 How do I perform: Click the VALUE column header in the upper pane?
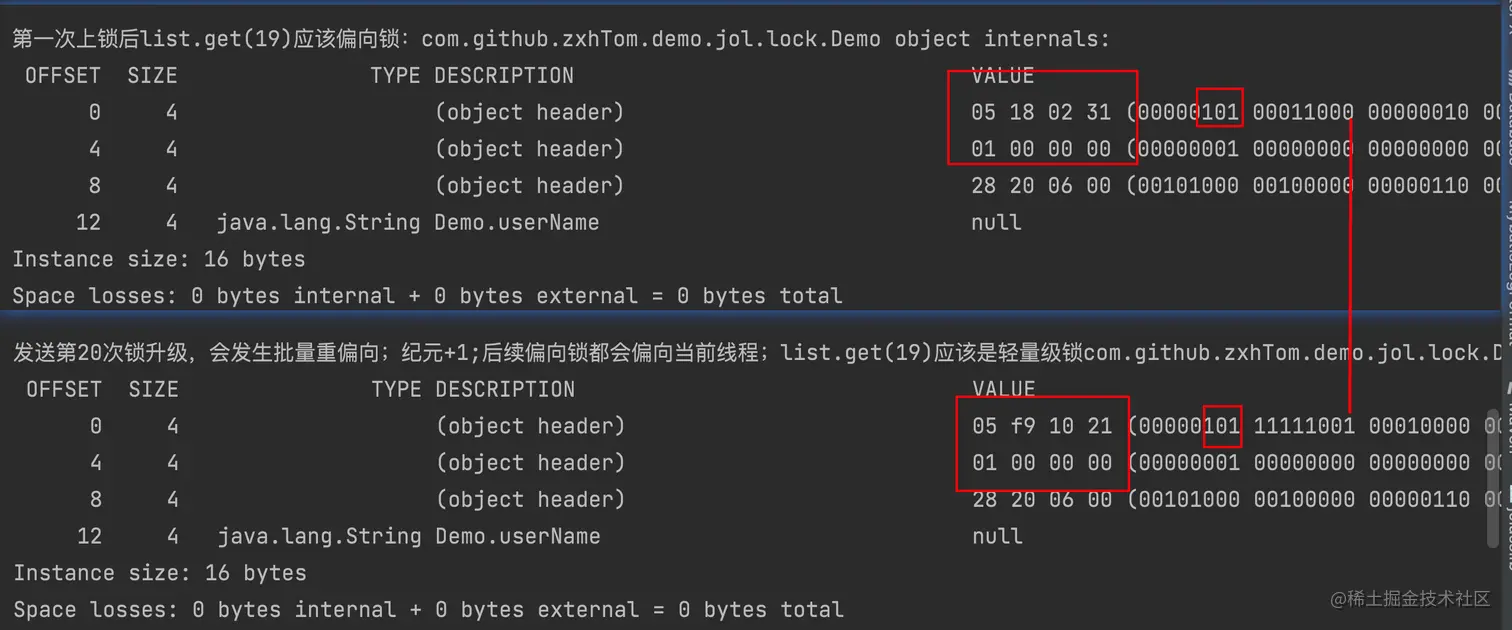click(1002, 76)
